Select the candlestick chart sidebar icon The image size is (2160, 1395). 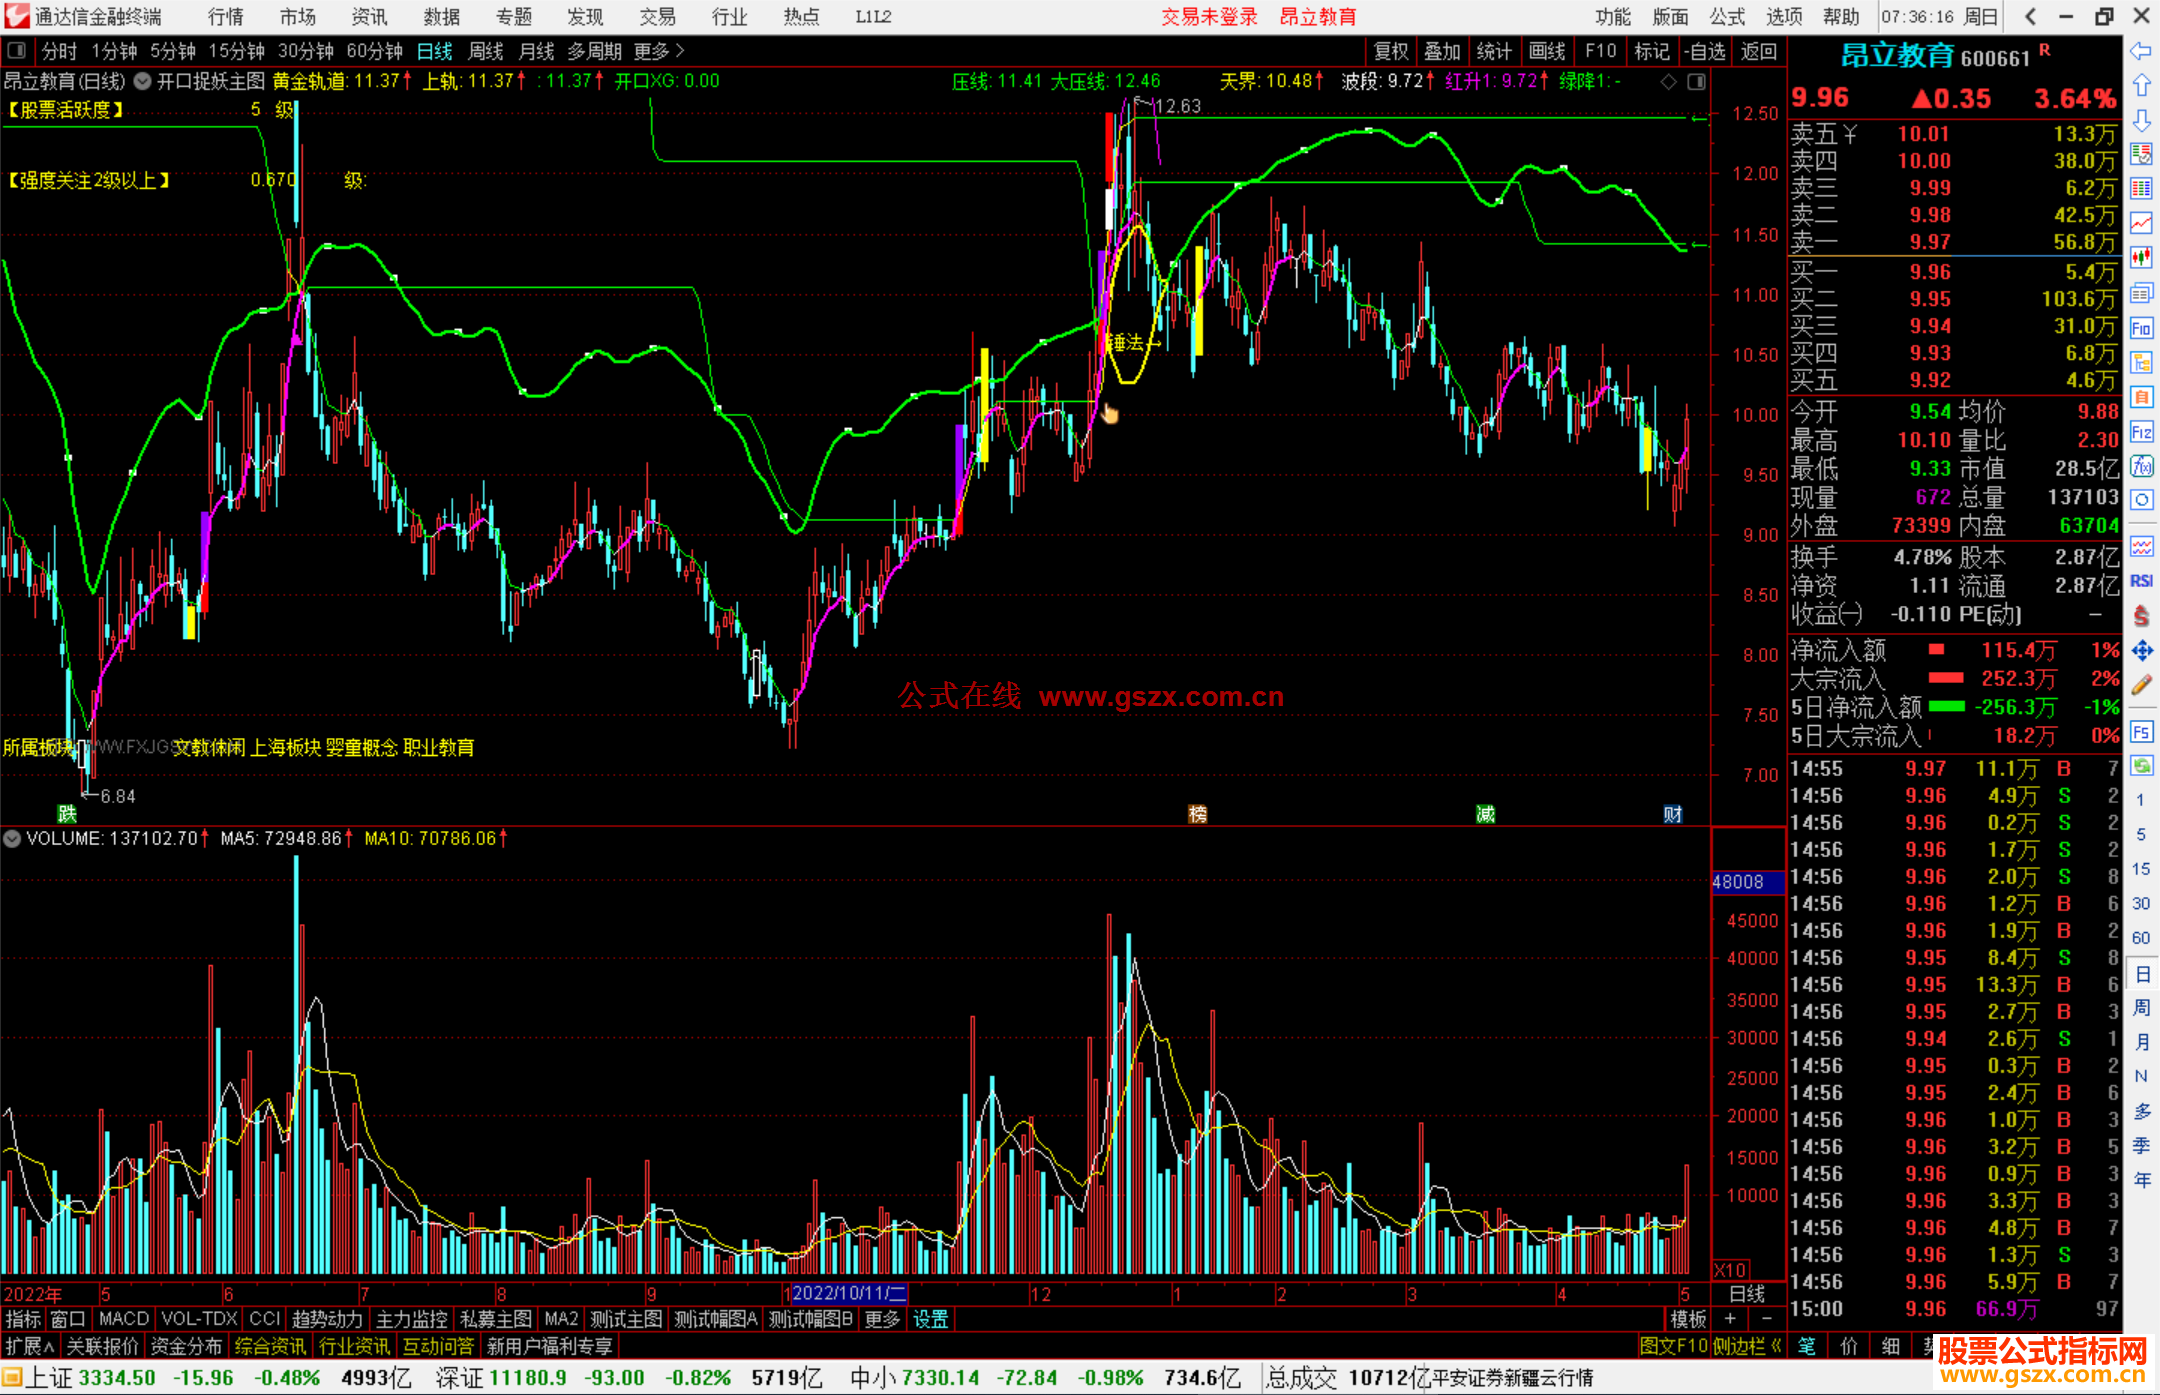(x=2141, y=257)
